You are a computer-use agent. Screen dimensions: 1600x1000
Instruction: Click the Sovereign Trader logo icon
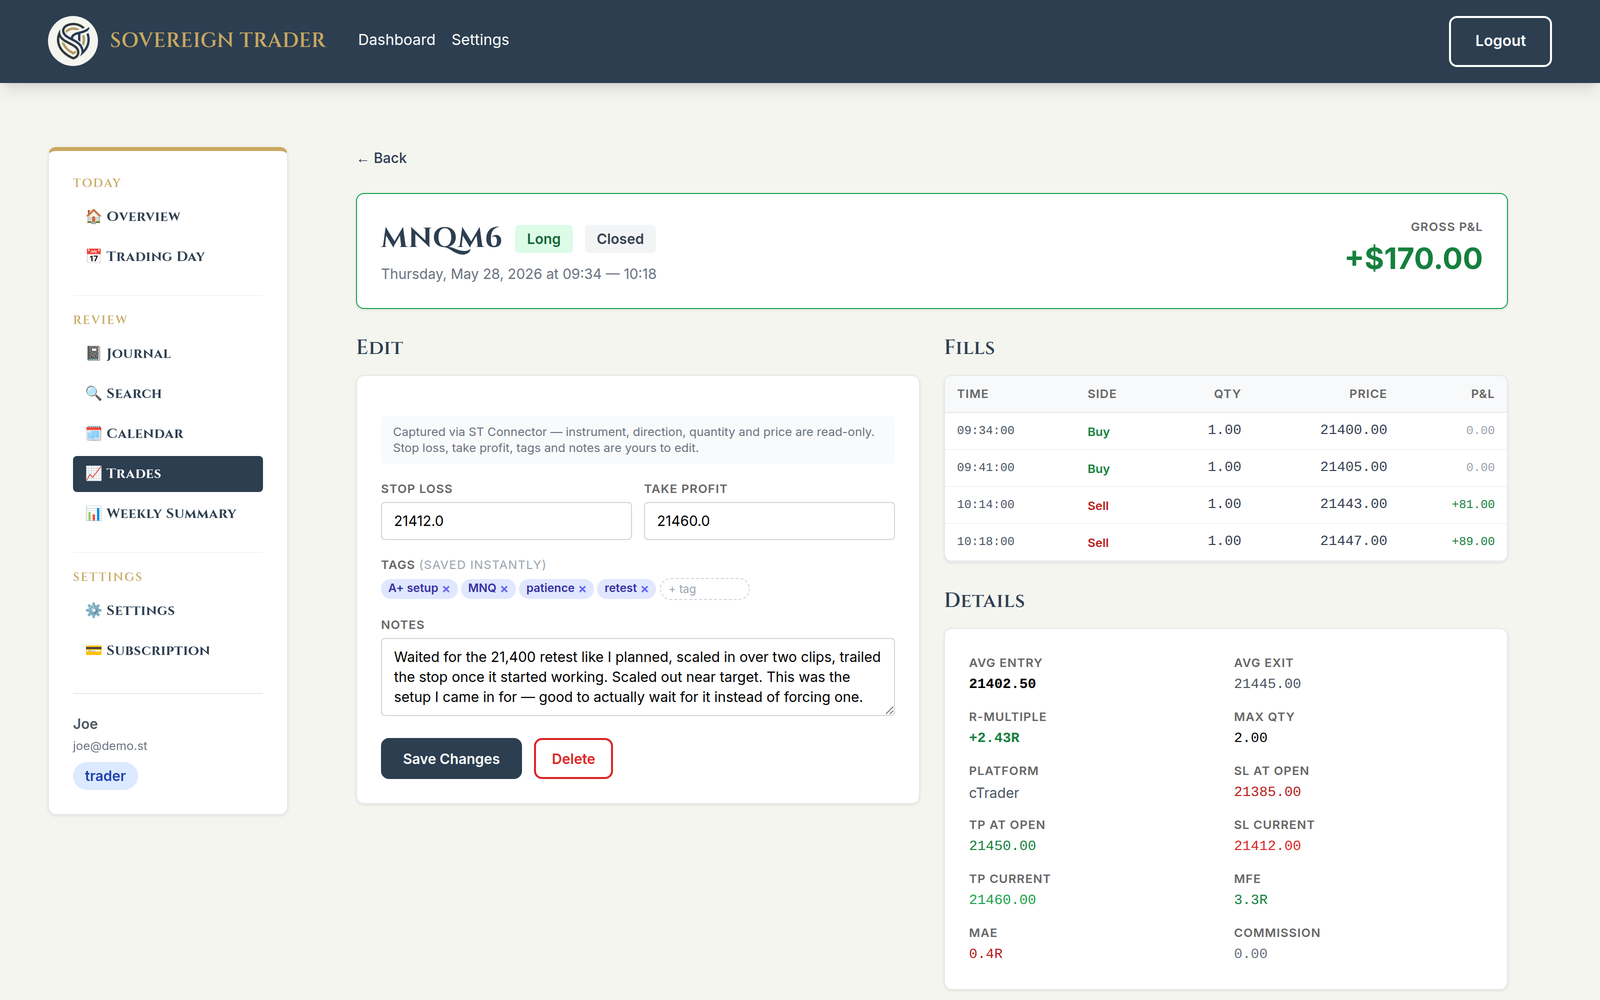73,41
